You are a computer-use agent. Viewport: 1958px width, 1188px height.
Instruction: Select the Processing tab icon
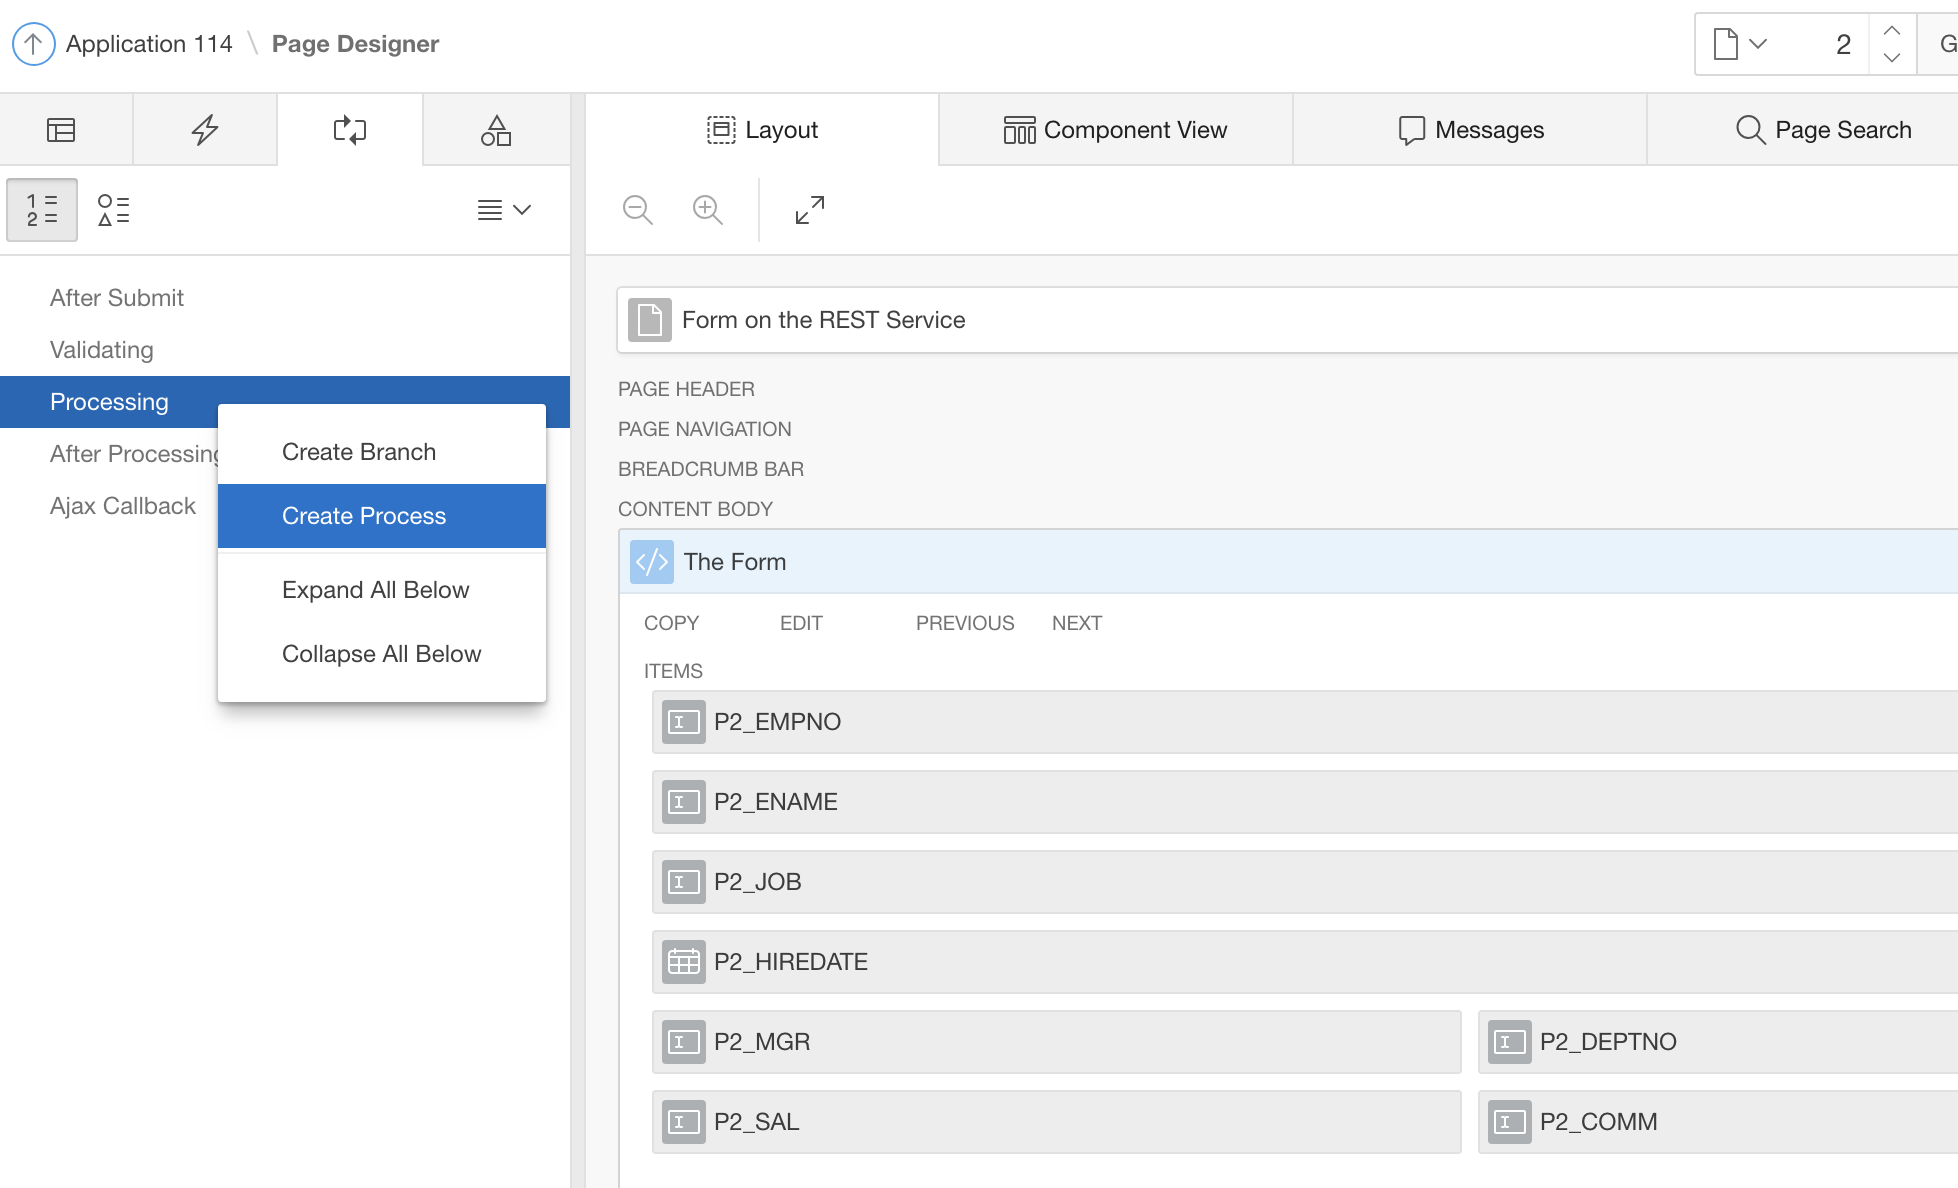[350, 130]
